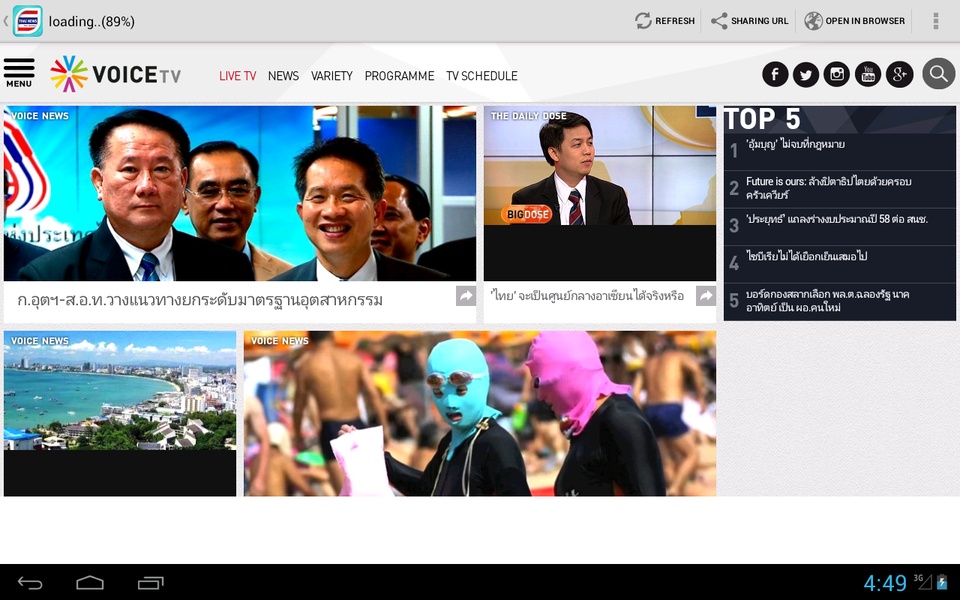
Task: Select the LIVE TV menu item
Action: click(x=238, y=76)
